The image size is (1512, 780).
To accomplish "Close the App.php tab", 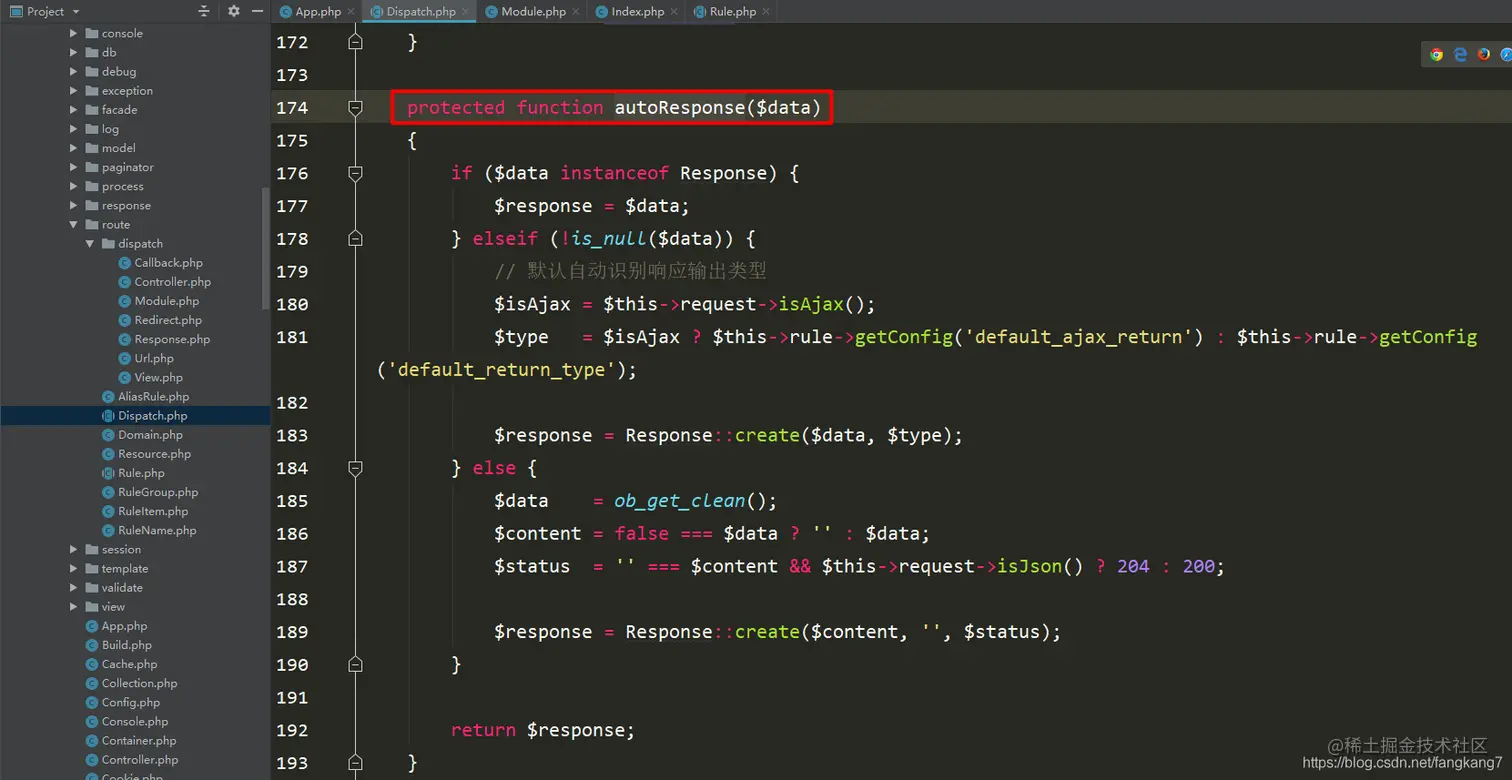I will pyautogui.click(x=350, y=12).
